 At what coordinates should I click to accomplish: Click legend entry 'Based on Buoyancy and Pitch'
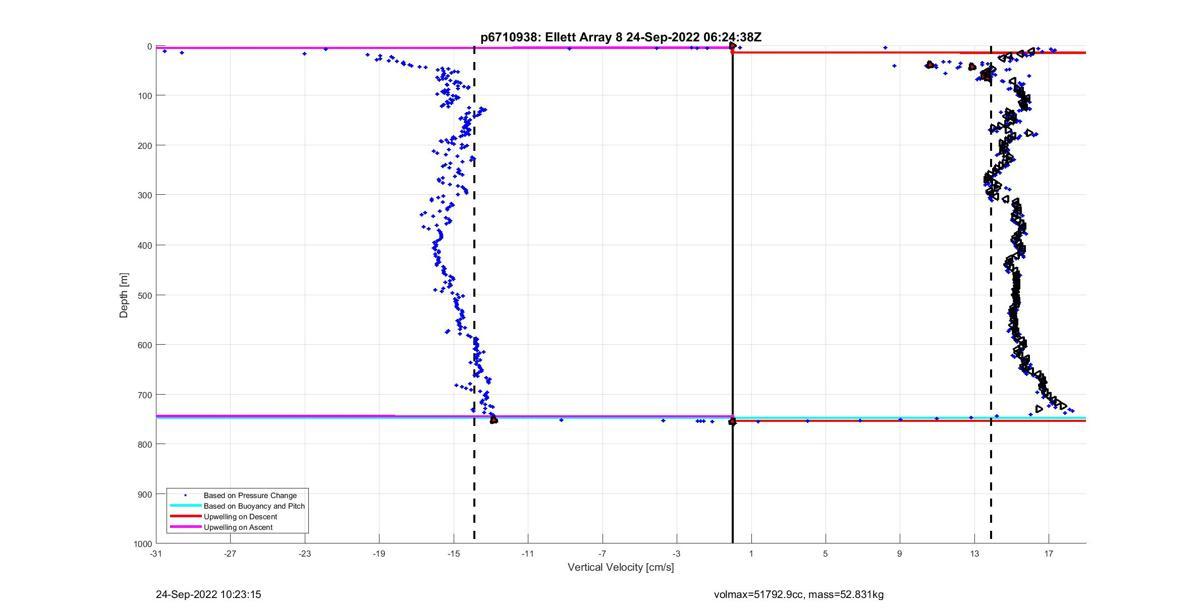[254, 506]
